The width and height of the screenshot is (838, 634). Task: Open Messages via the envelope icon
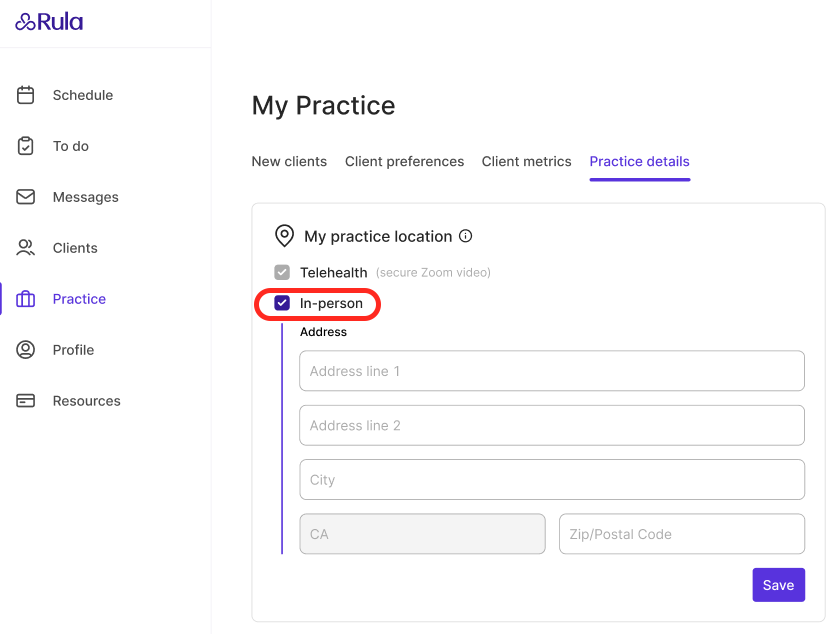[26, 197]
